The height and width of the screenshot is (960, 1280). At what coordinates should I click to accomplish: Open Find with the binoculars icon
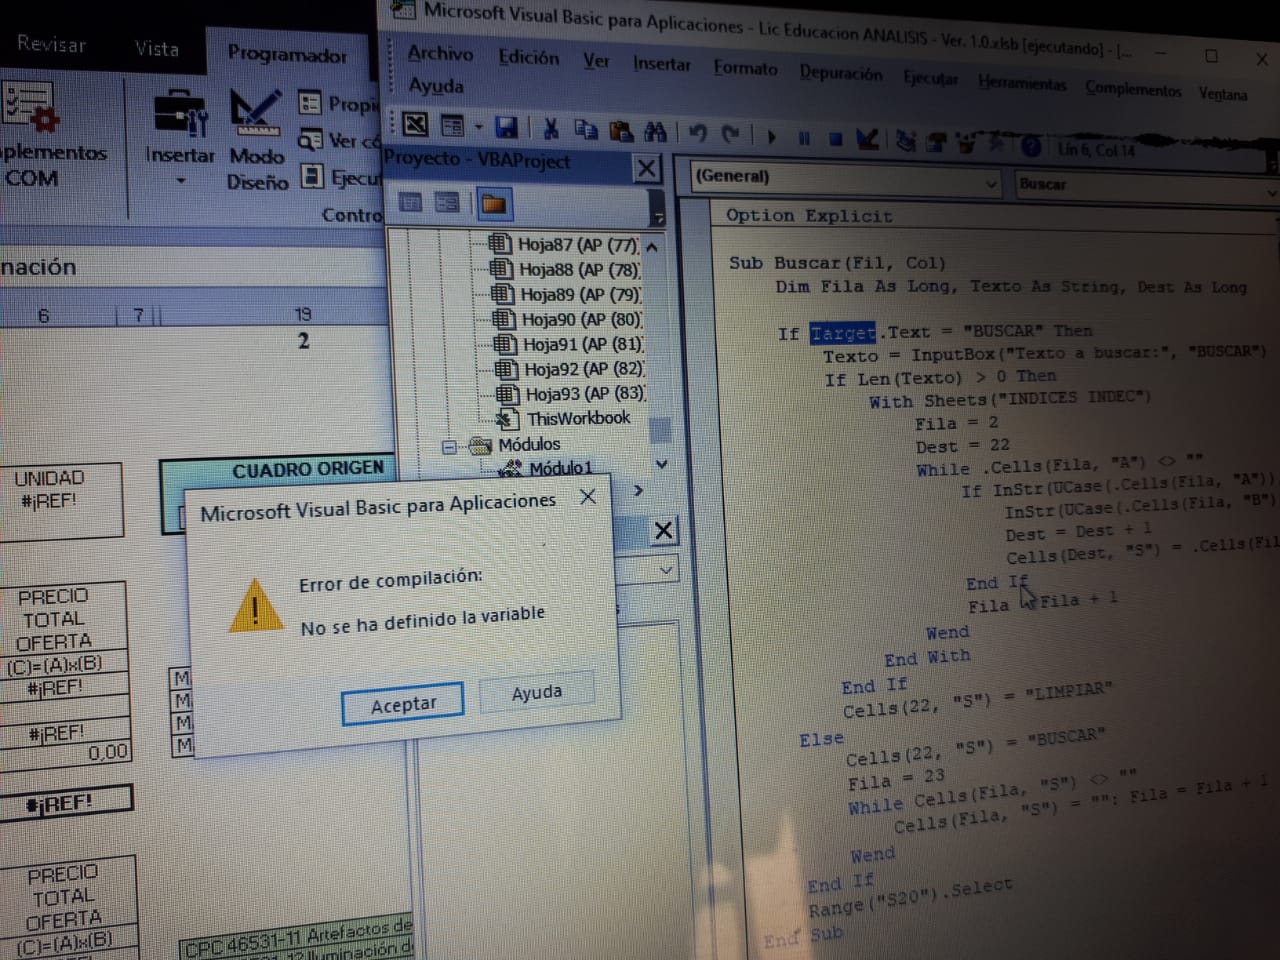coord(655,131)
